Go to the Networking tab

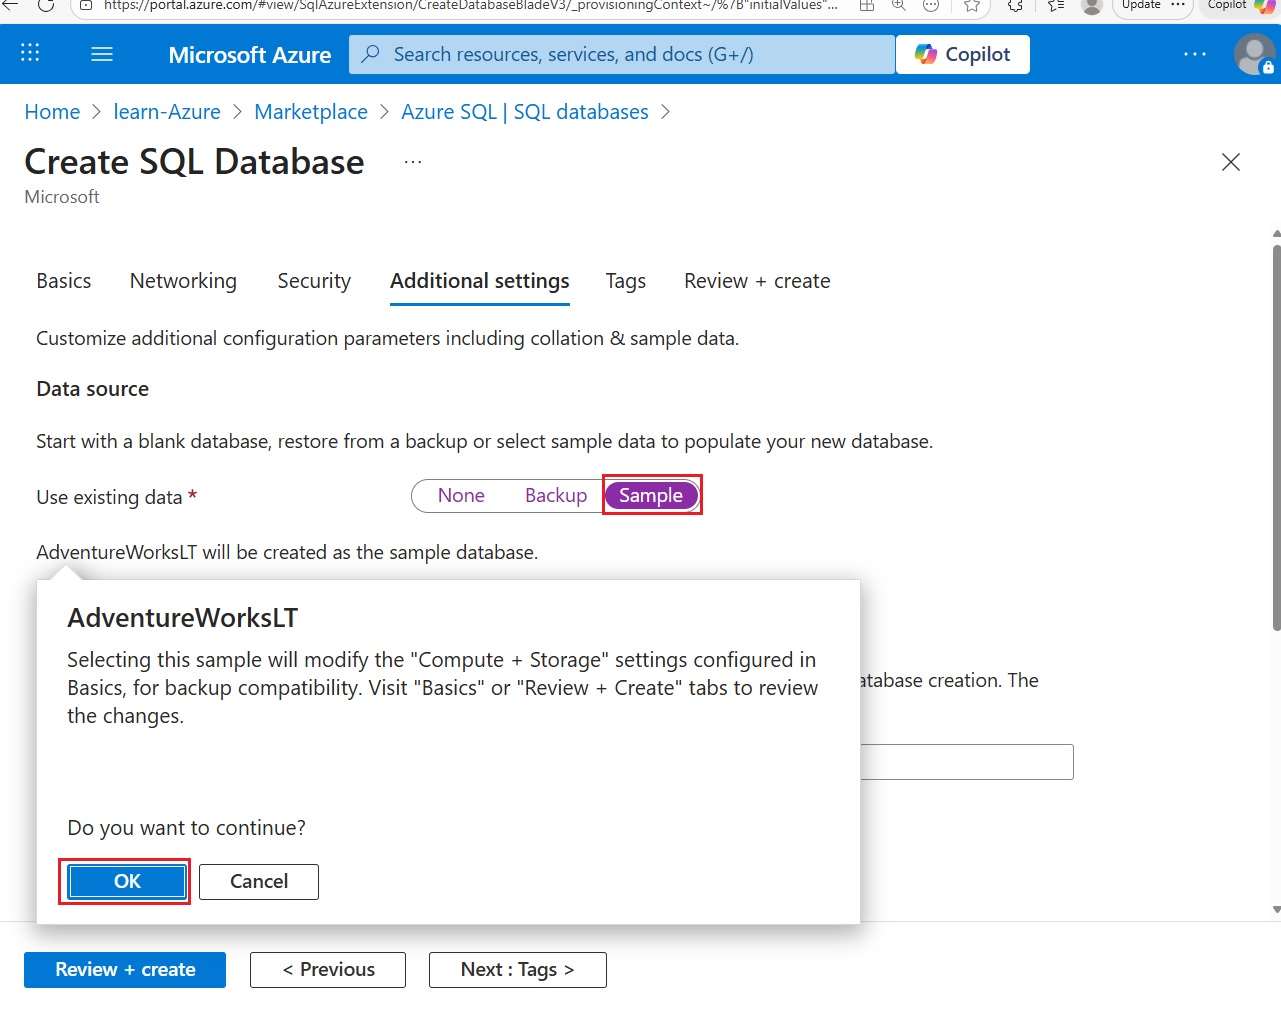click(183, 281)
